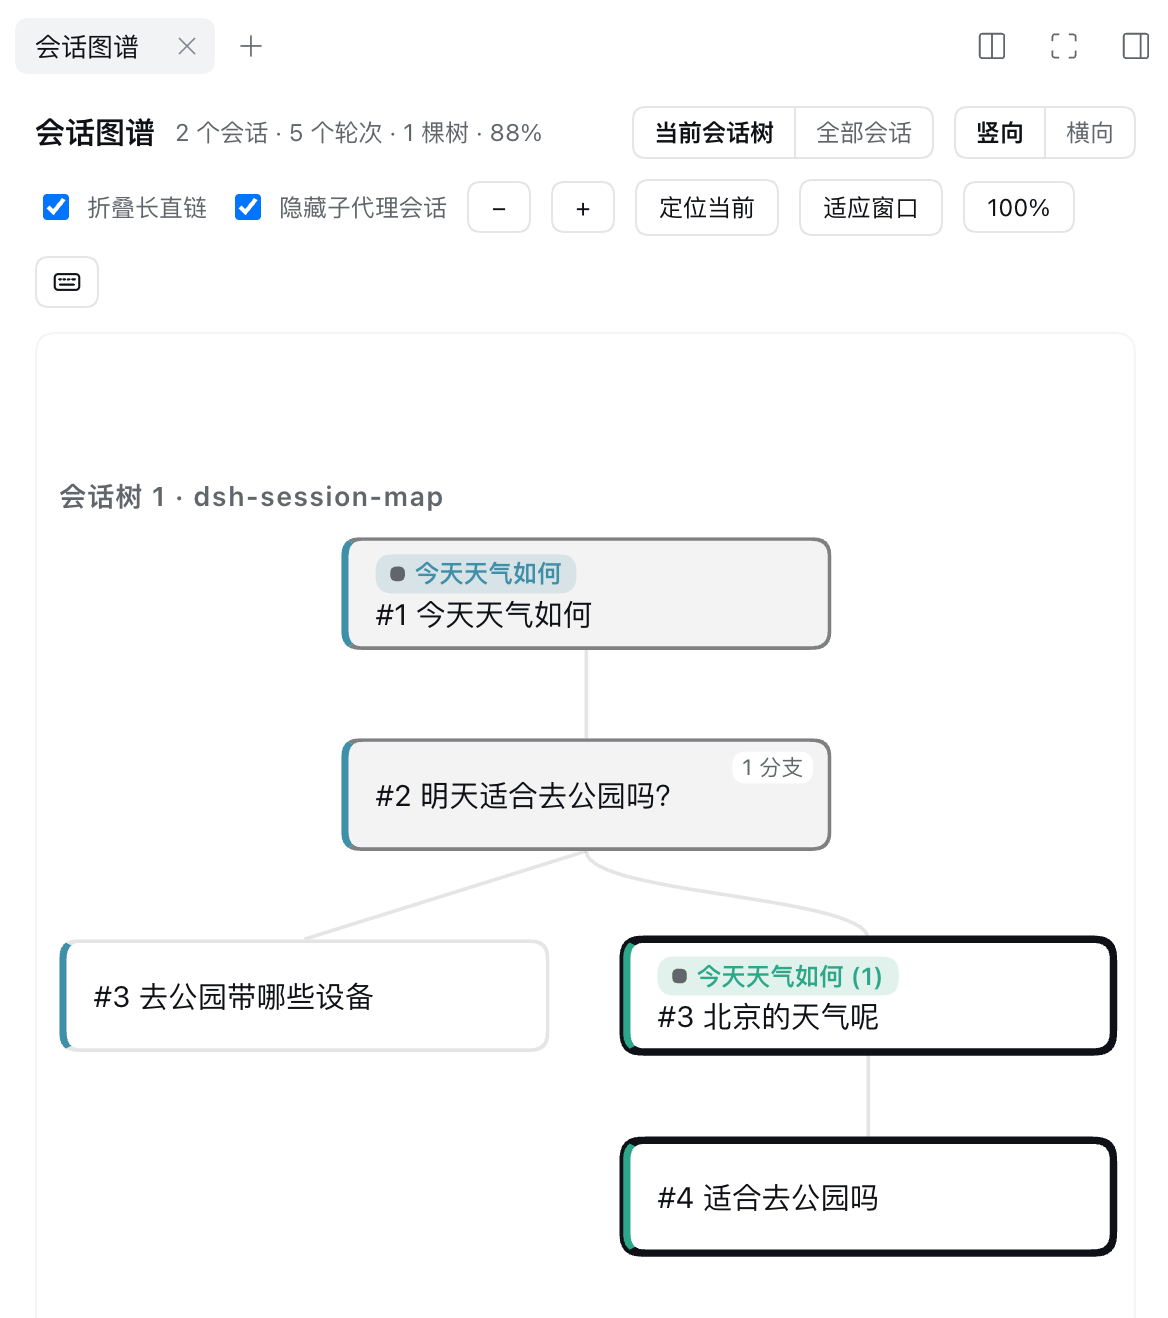
Task: Select 竖向 layout orientation
Action: 1000,133
